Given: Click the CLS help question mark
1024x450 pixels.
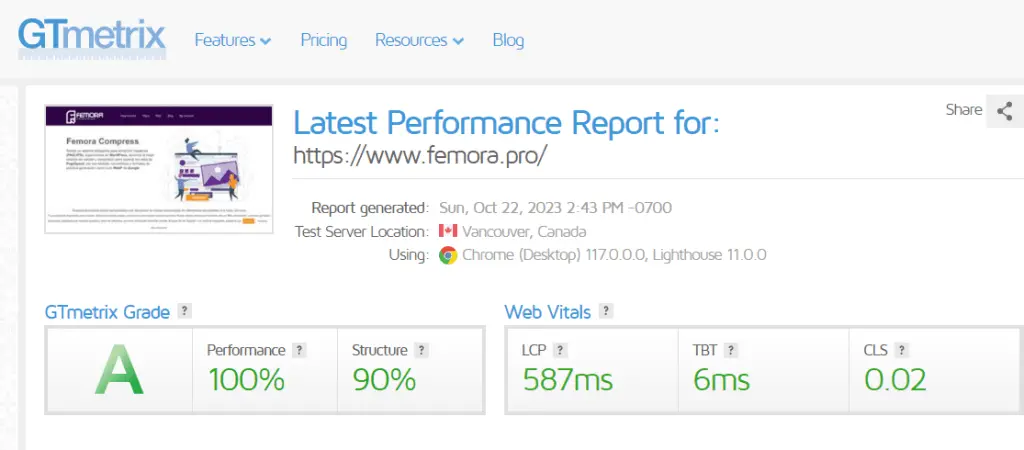Looking at the screenshot, I should point(901,350).
